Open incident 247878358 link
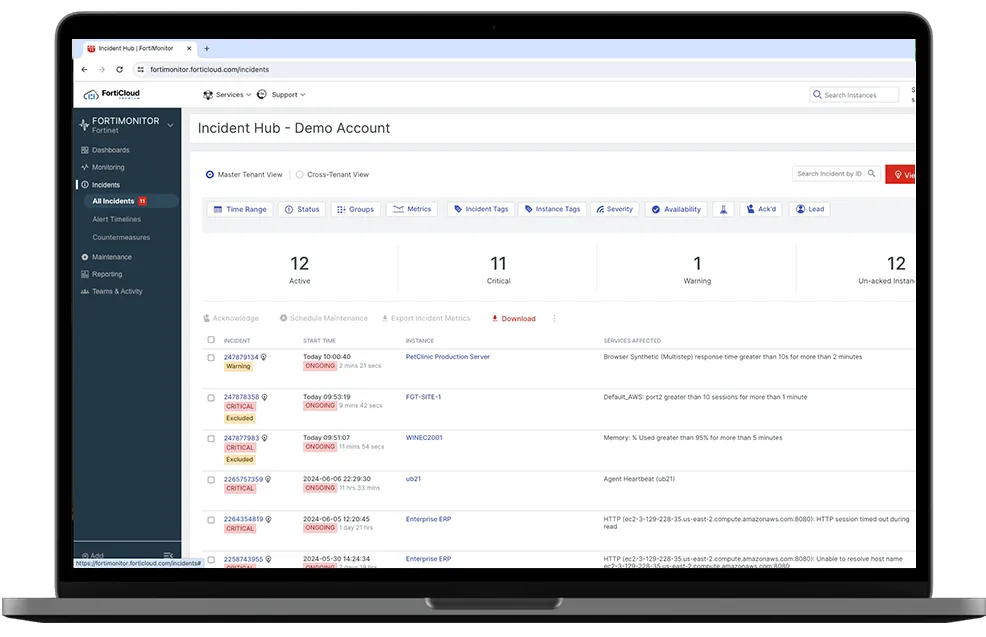The height and width of the screenshot is (637, 986). pos(241,397)
